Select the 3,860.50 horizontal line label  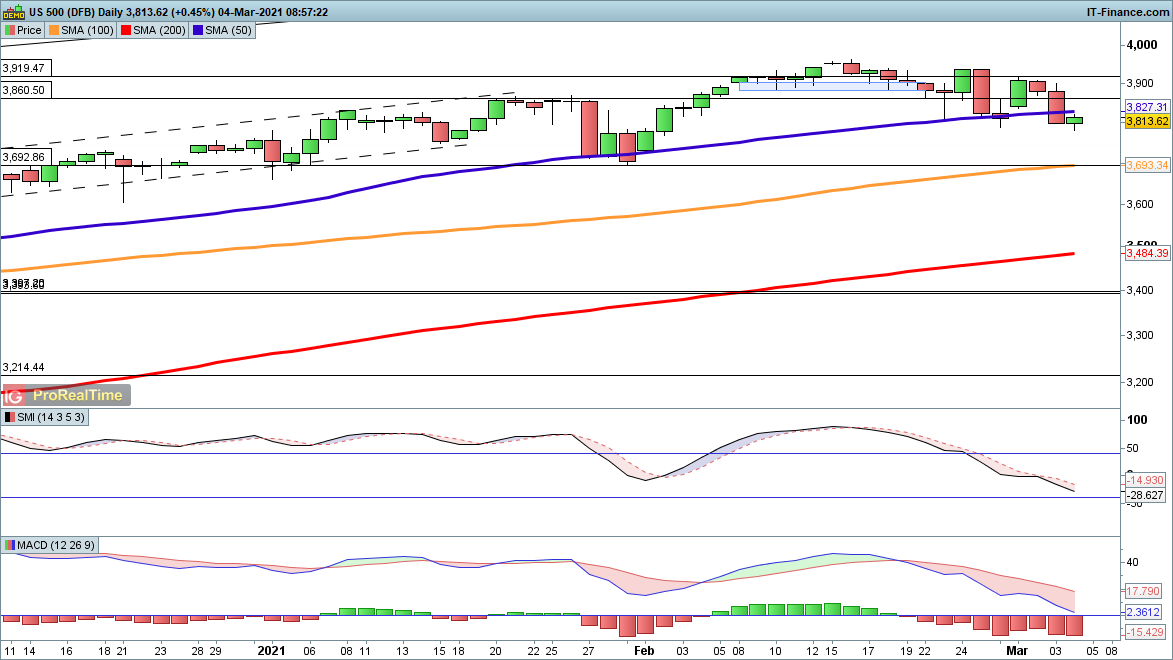tap(26, 90)
